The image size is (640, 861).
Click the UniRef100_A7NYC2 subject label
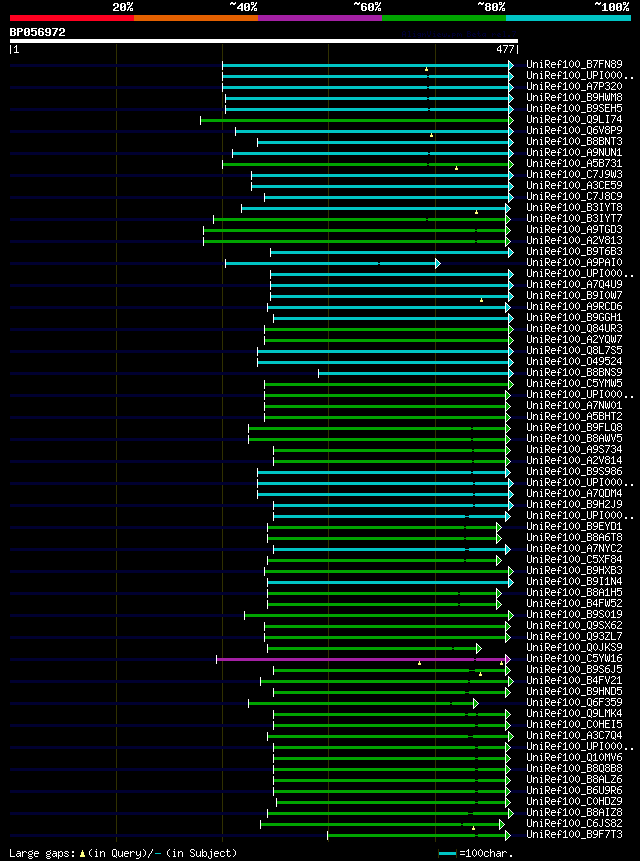pyautogui.click(x=574, y=549)
